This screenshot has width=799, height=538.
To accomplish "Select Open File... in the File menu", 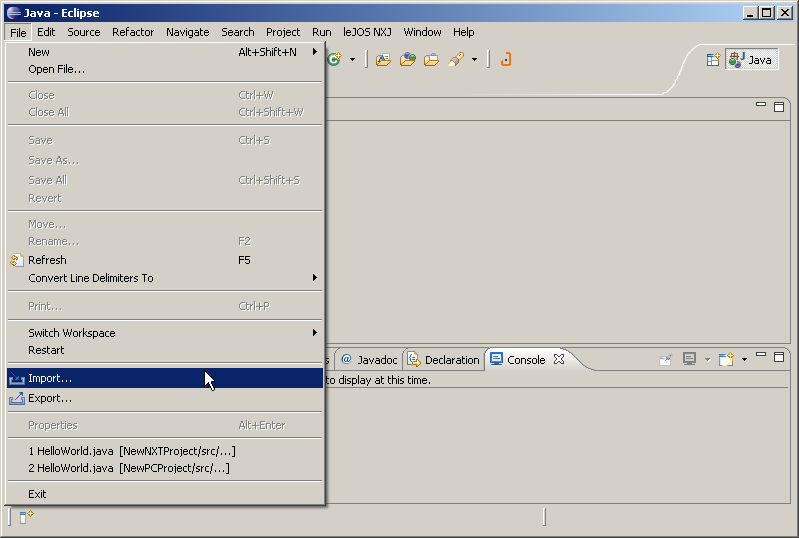I will click(165, 69).
